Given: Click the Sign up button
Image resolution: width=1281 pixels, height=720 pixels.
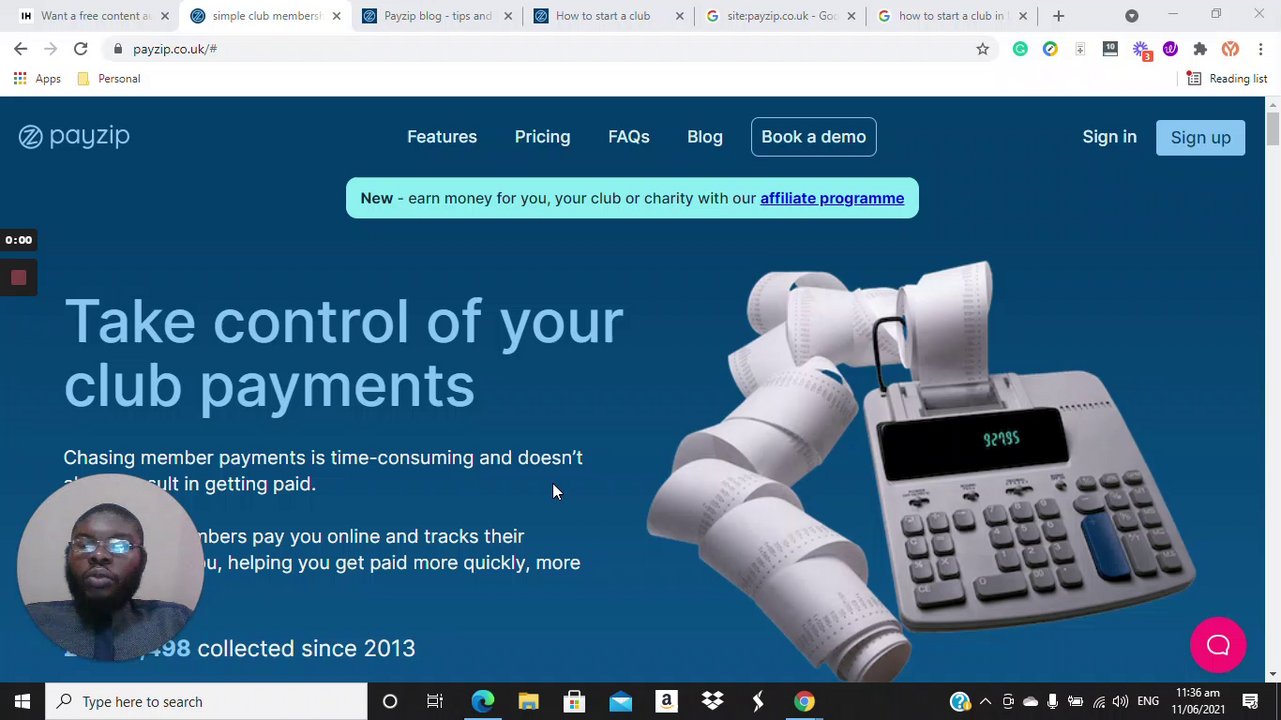Looking at the screenshot, I should 1201,138.
